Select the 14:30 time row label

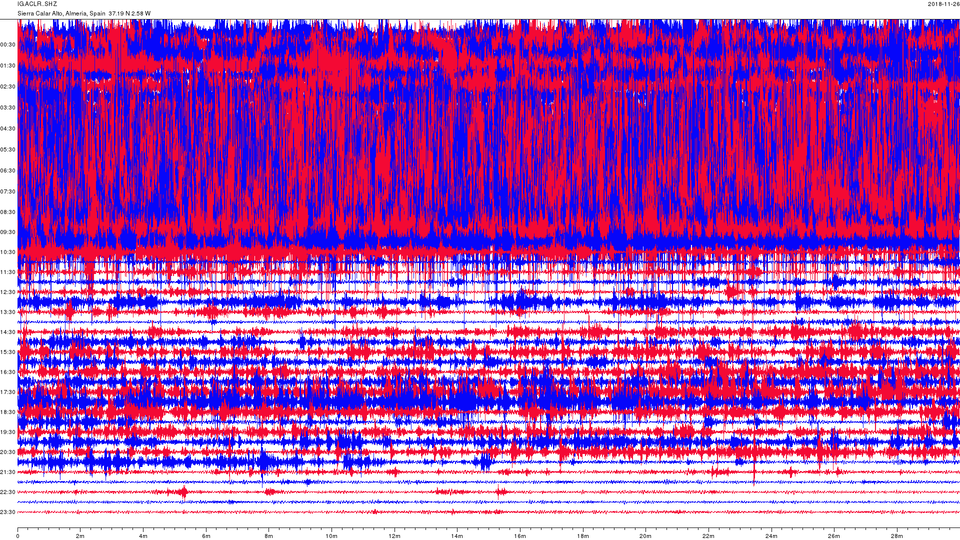8,332
